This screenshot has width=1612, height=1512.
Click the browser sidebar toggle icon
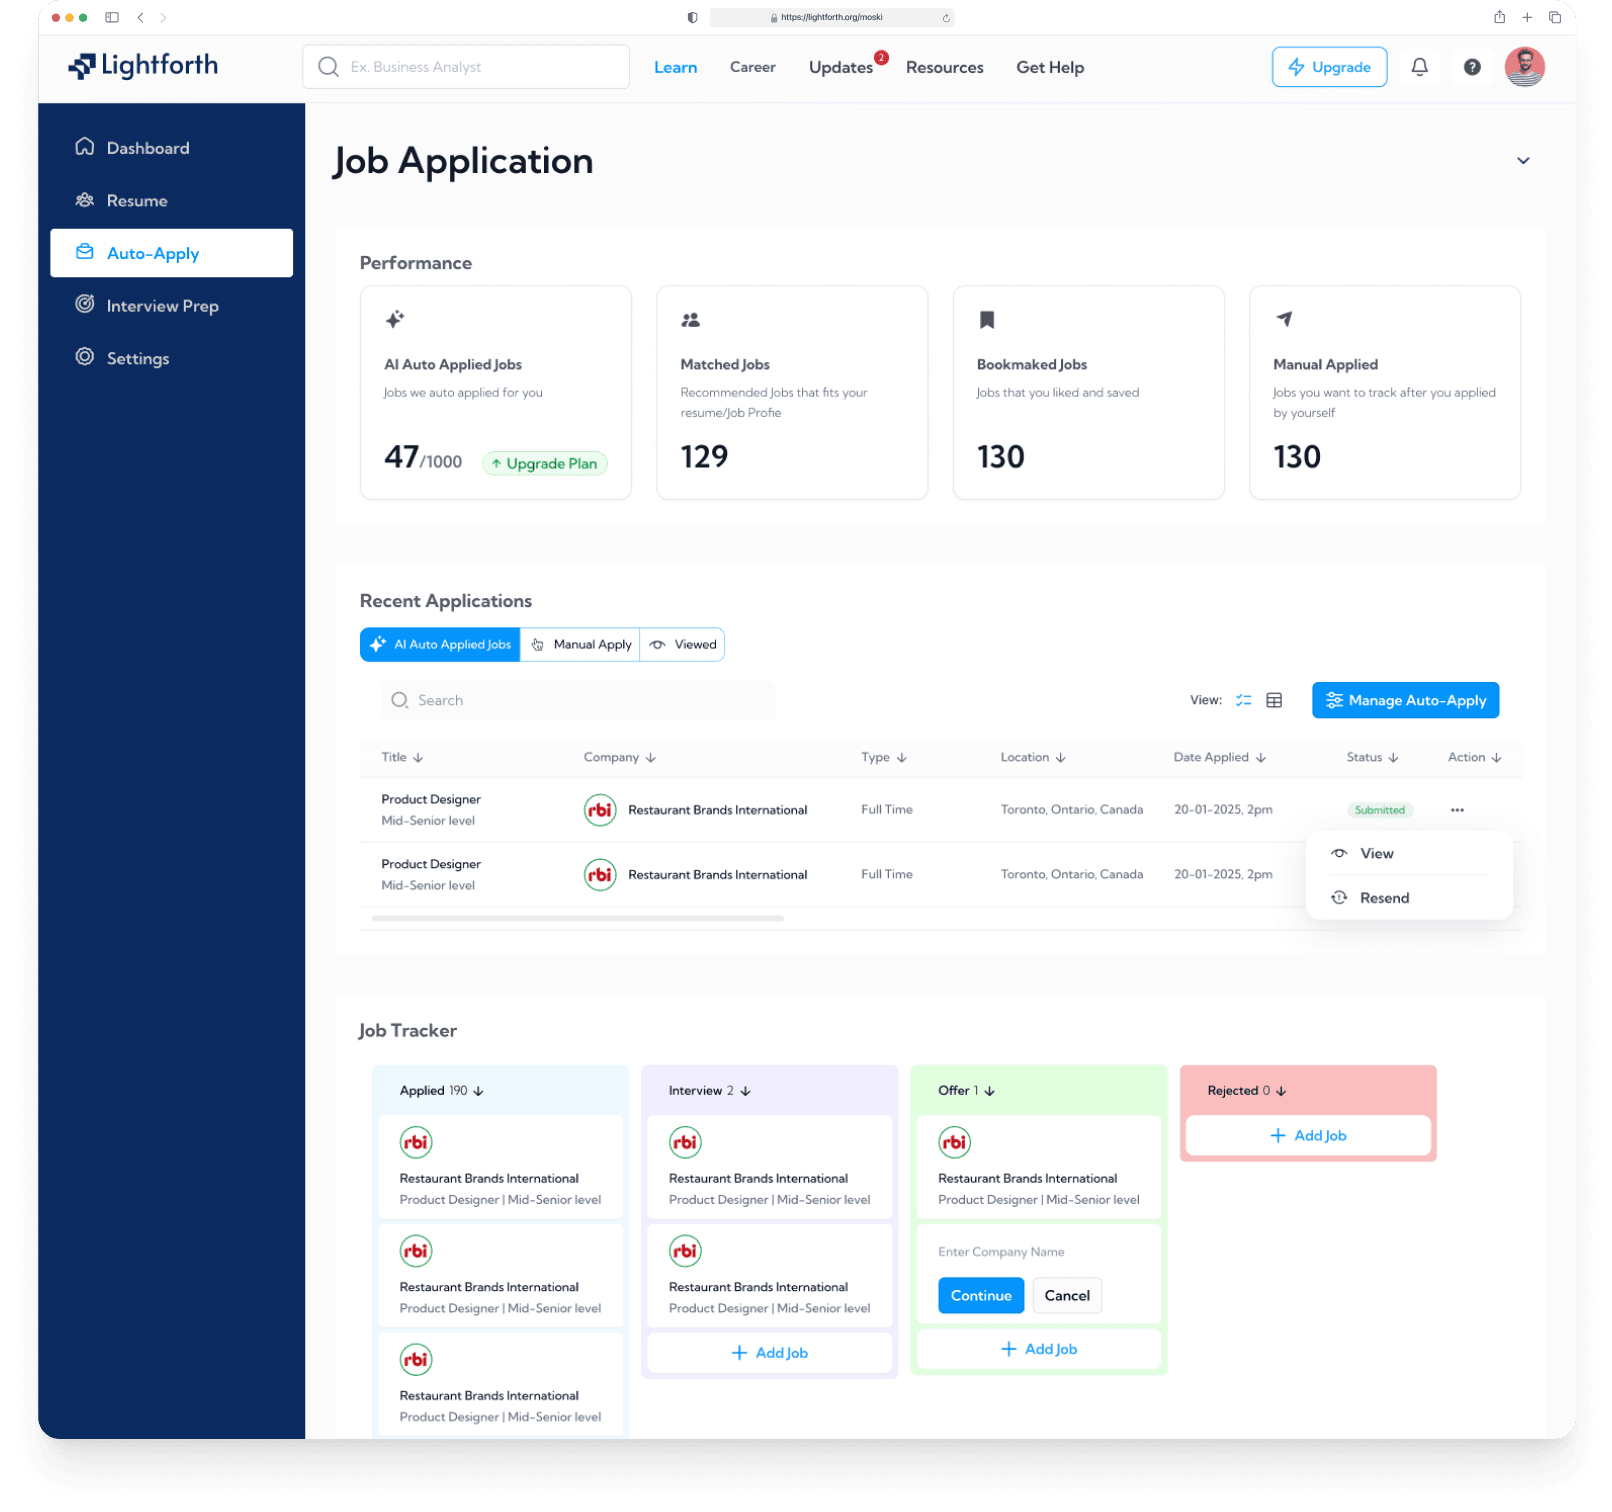(112, 17)
